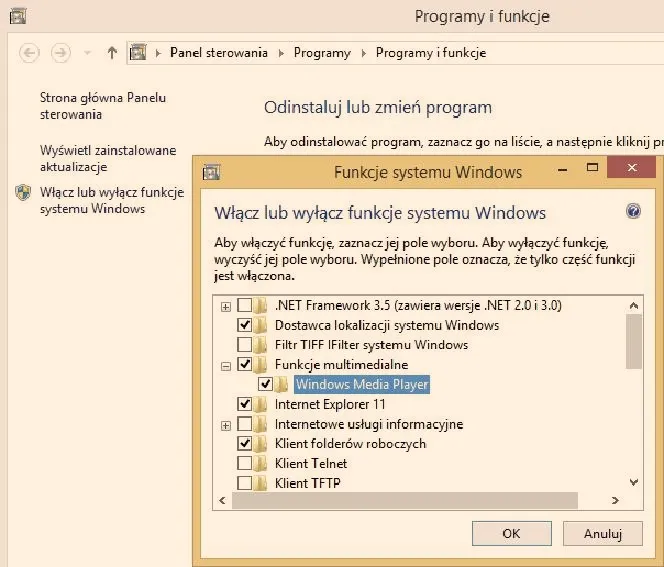
Task: Click folder icon of Internet Explorer 11
Action: tap(260, 404)
